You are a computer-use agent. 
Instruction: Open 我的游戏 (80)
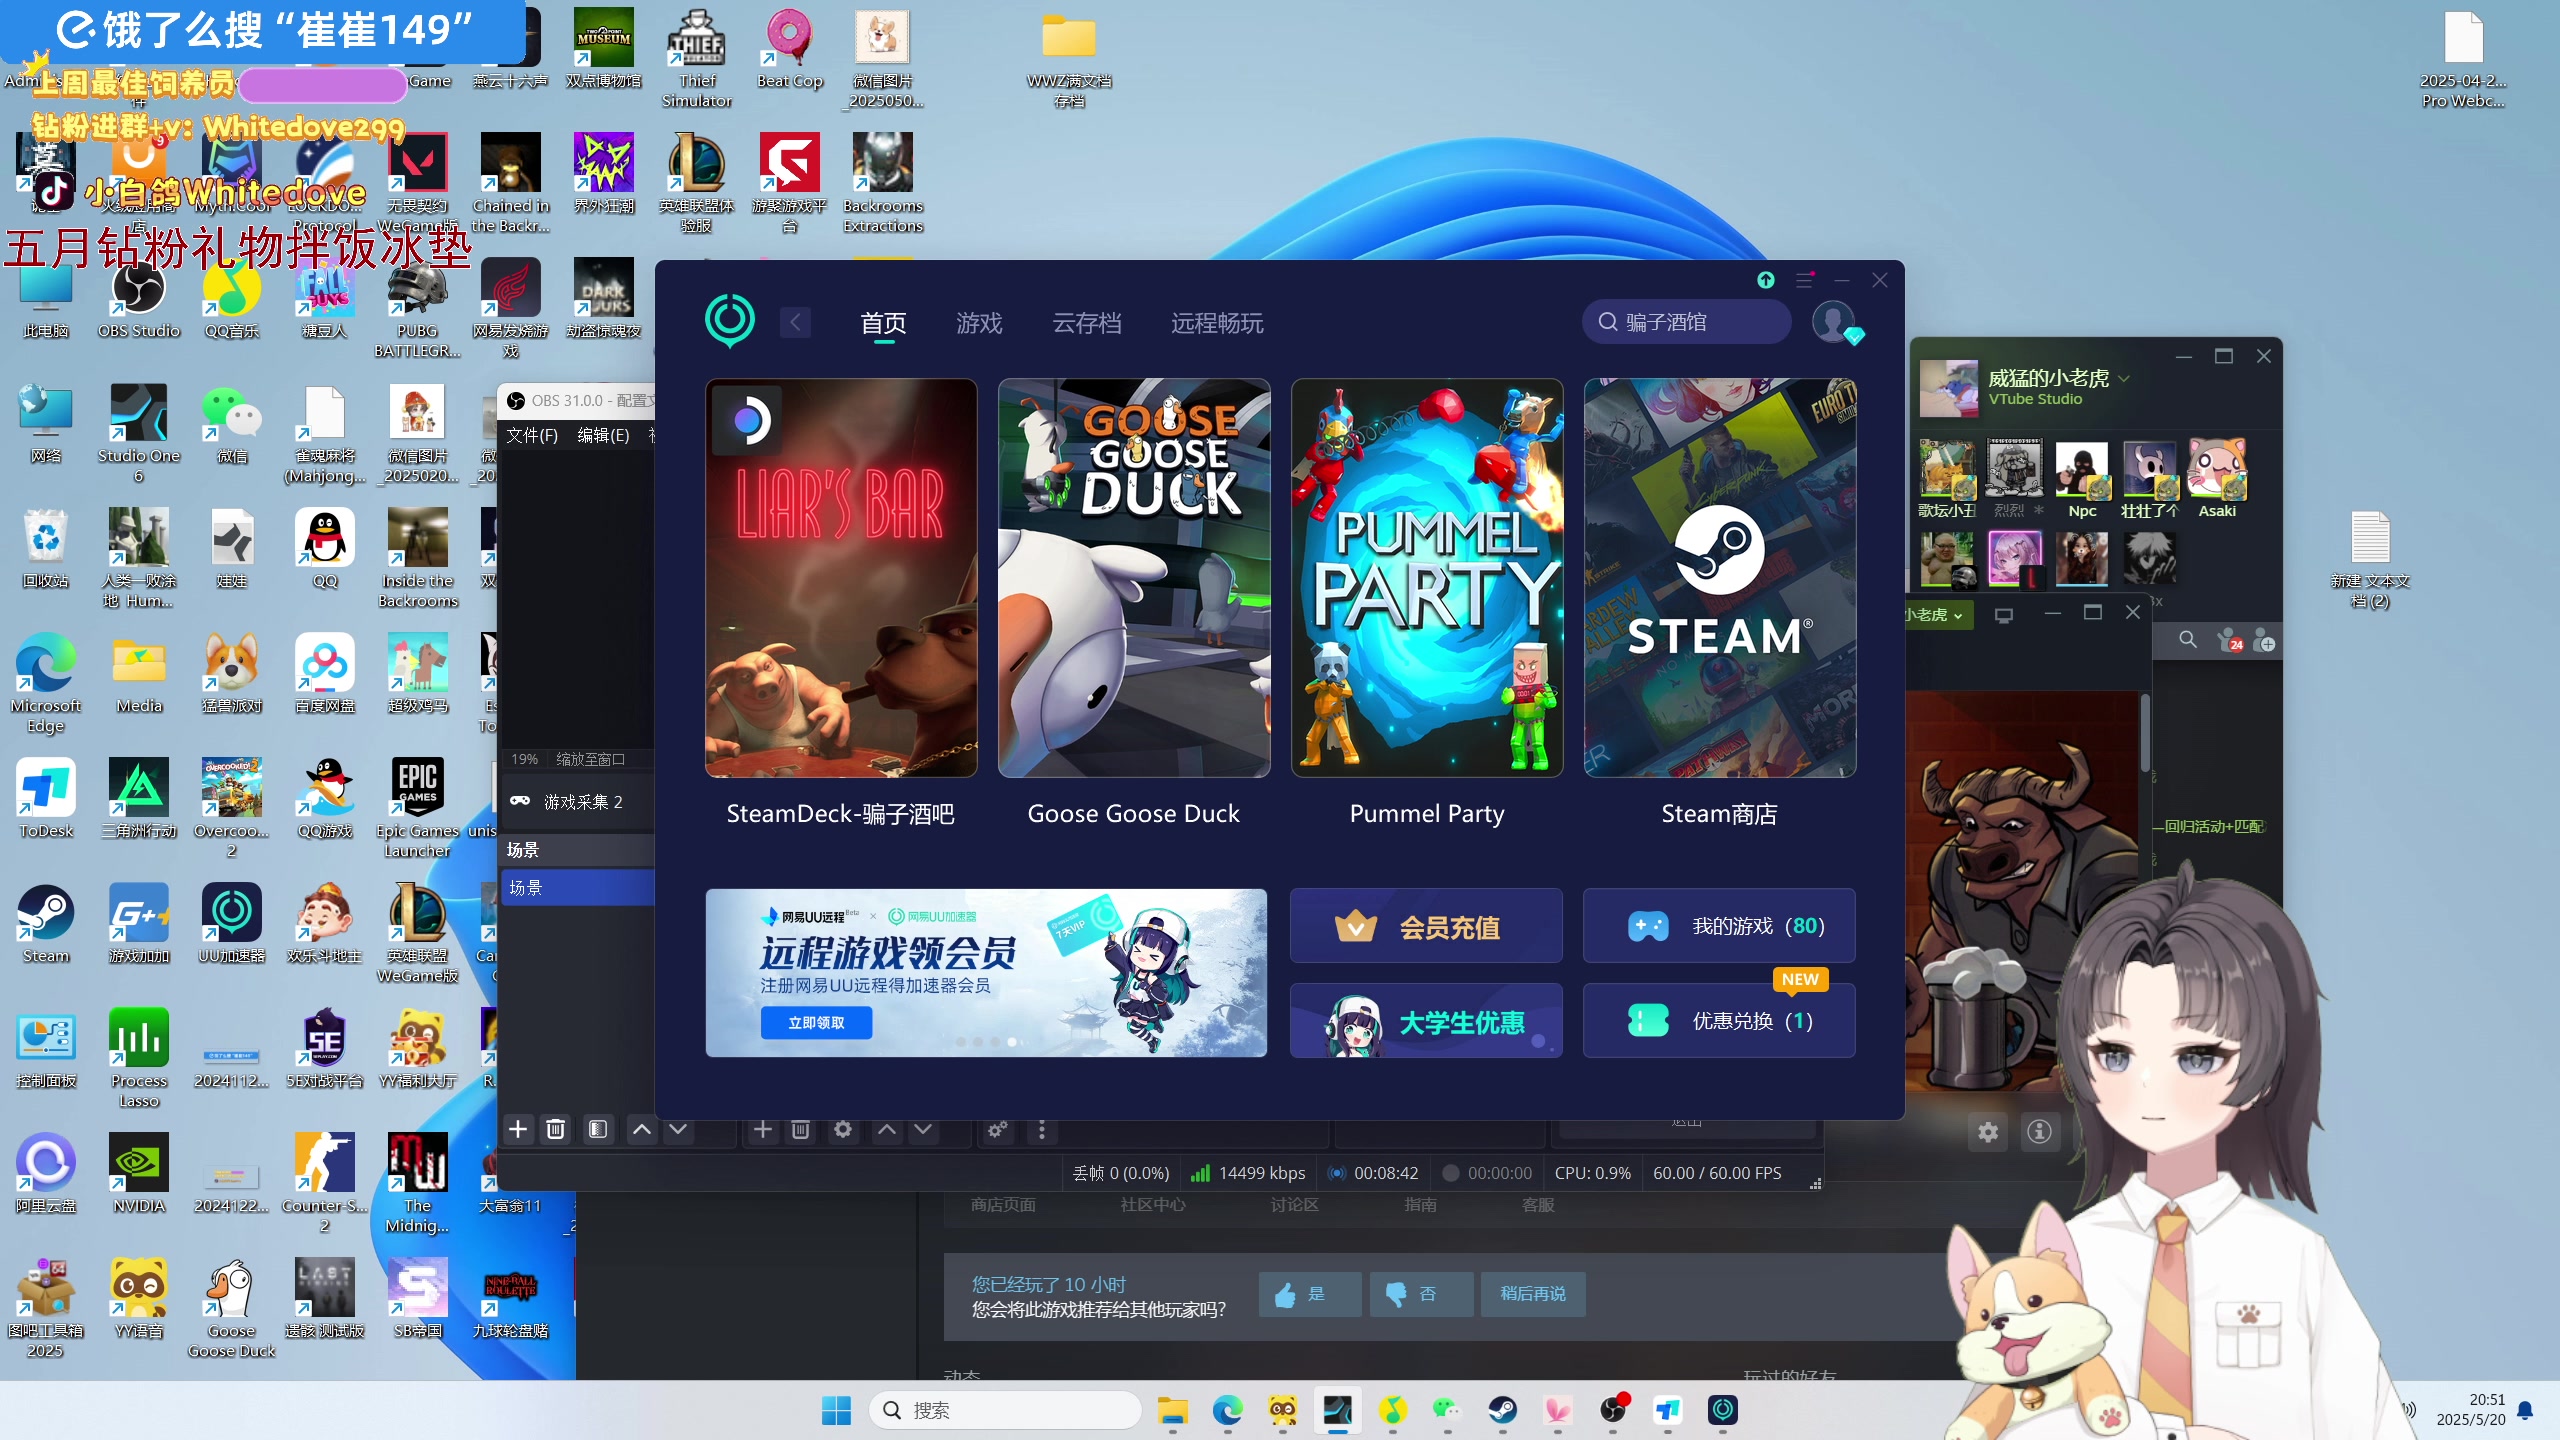click(x=1719, y=926)
